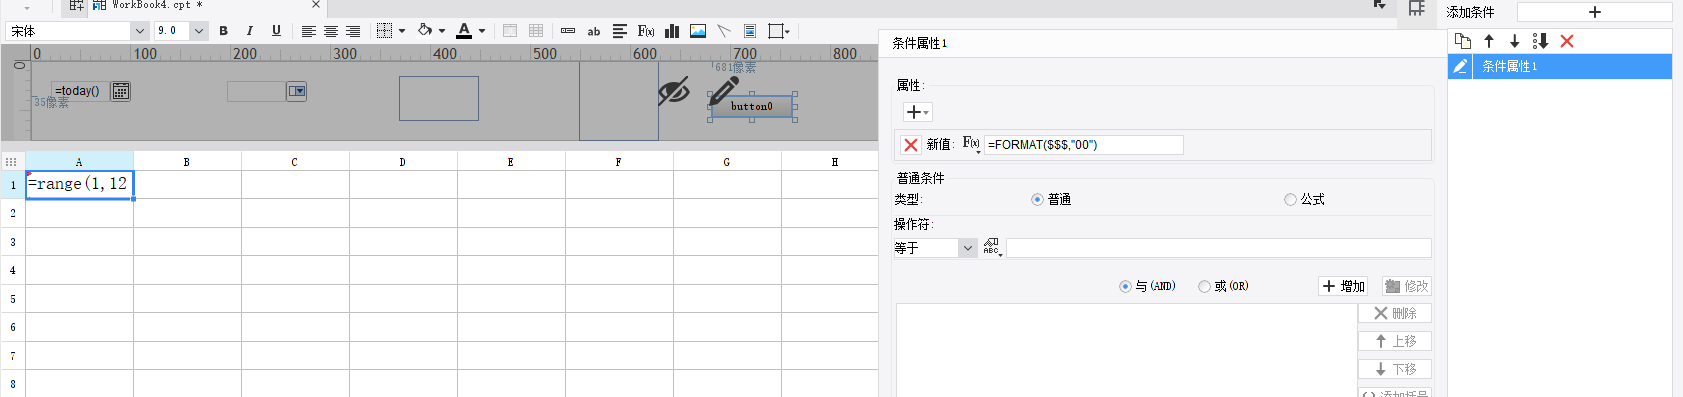Insert a chart using the bar chart icon

(x=672, y=31)
